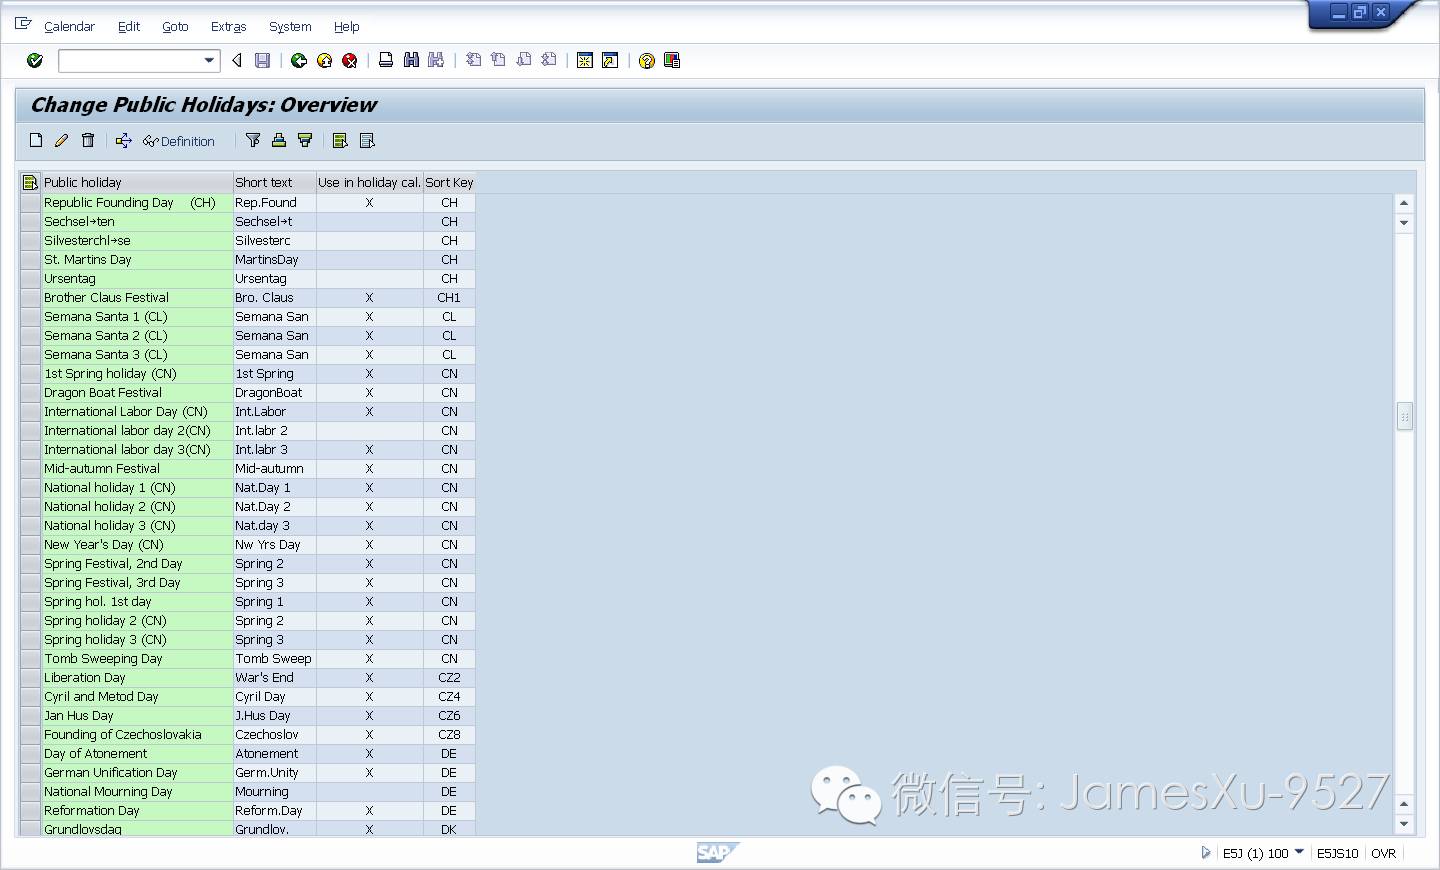Click the arrow icon left of Definition

(x=123, y=141)
